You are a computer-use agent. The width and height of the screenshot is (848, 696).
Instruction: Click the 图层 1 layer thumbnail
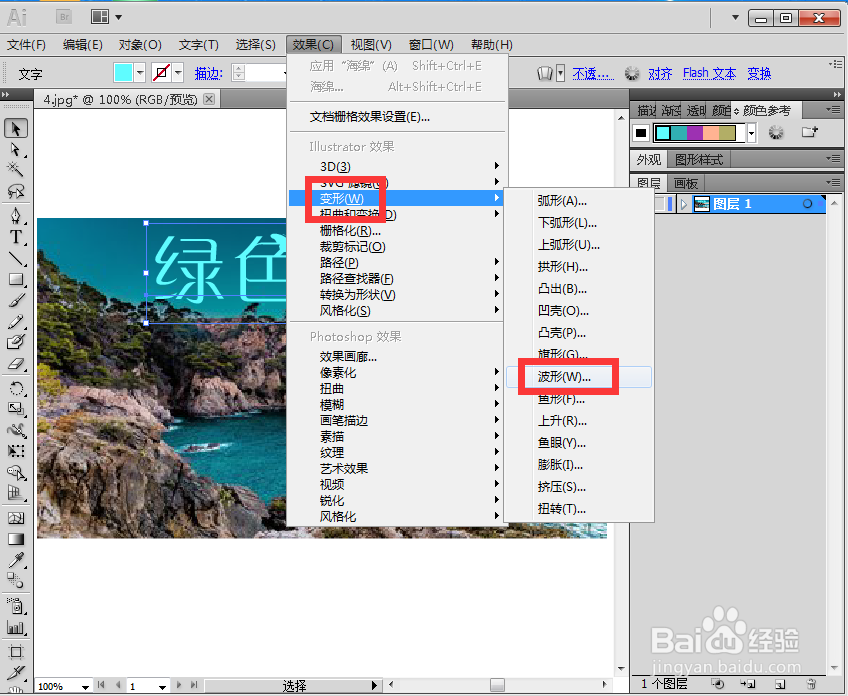[702, 203]
